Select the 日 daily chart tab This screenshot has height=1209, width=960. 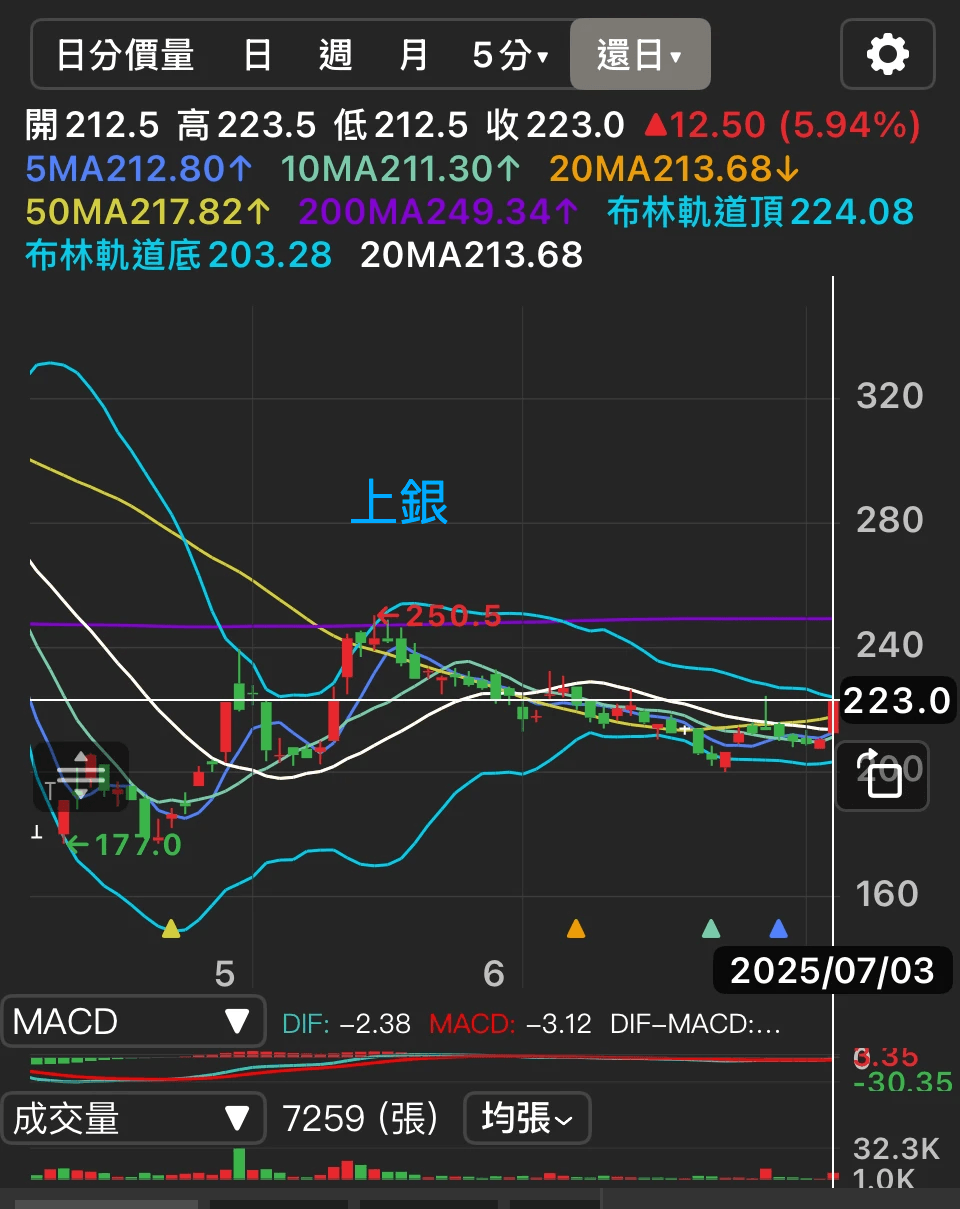[258, 55]
